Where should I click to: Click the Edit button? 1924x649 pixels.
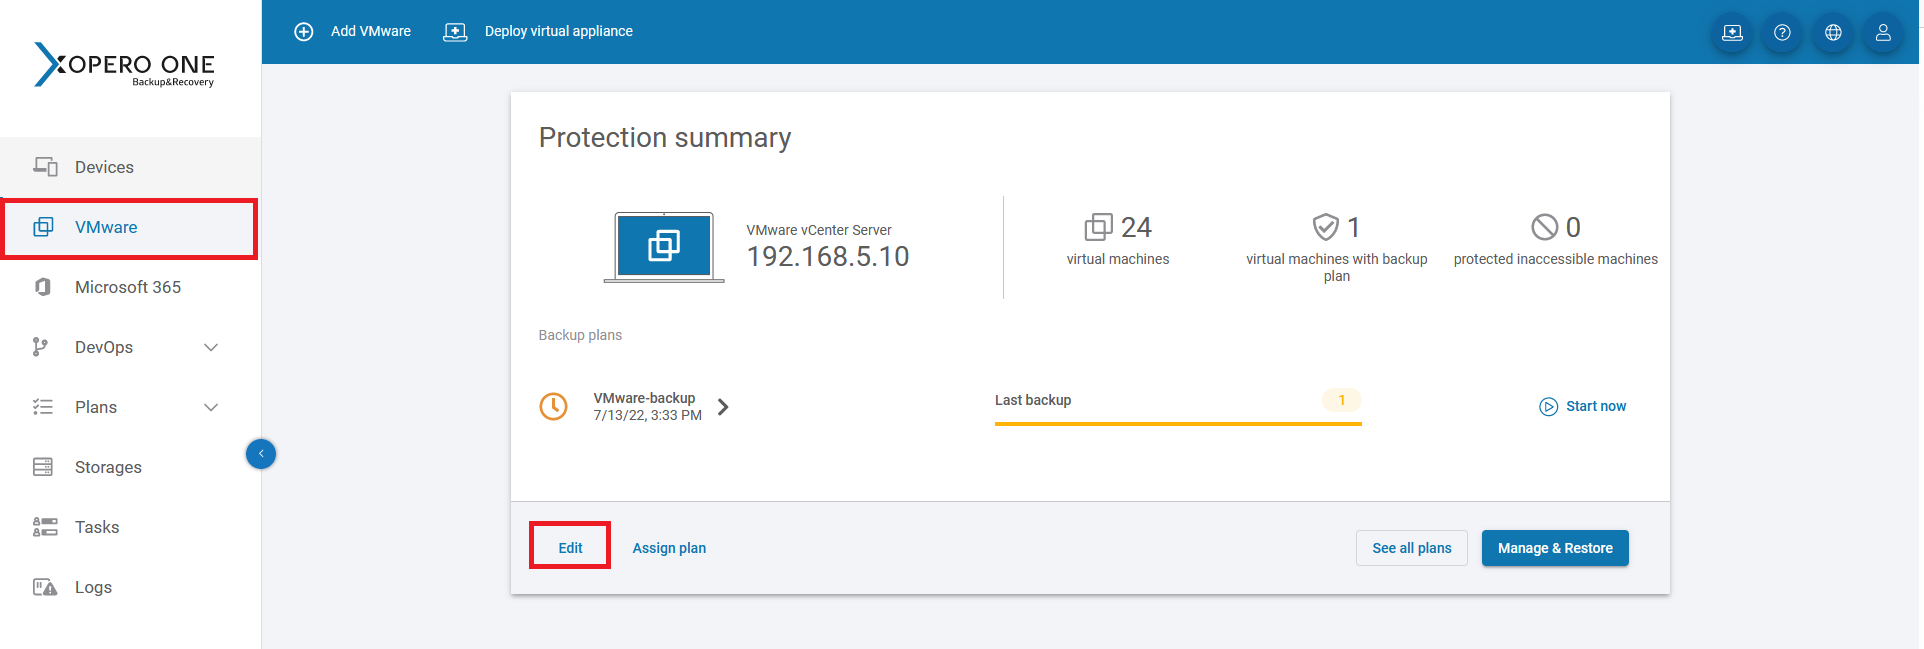[570, 548]
